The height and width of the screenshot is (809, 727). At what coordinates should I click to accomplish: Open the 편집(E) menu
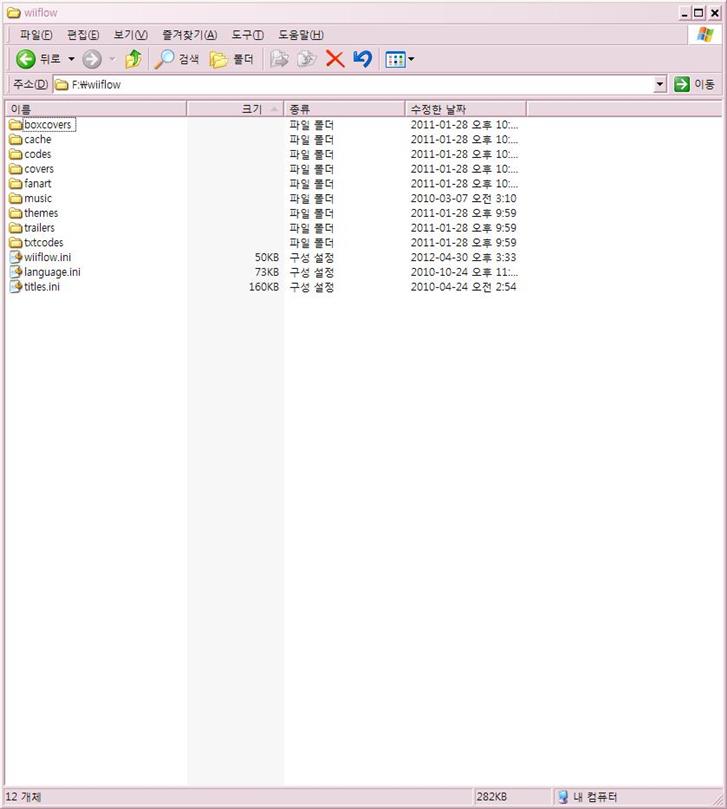[x=83, y=35]
